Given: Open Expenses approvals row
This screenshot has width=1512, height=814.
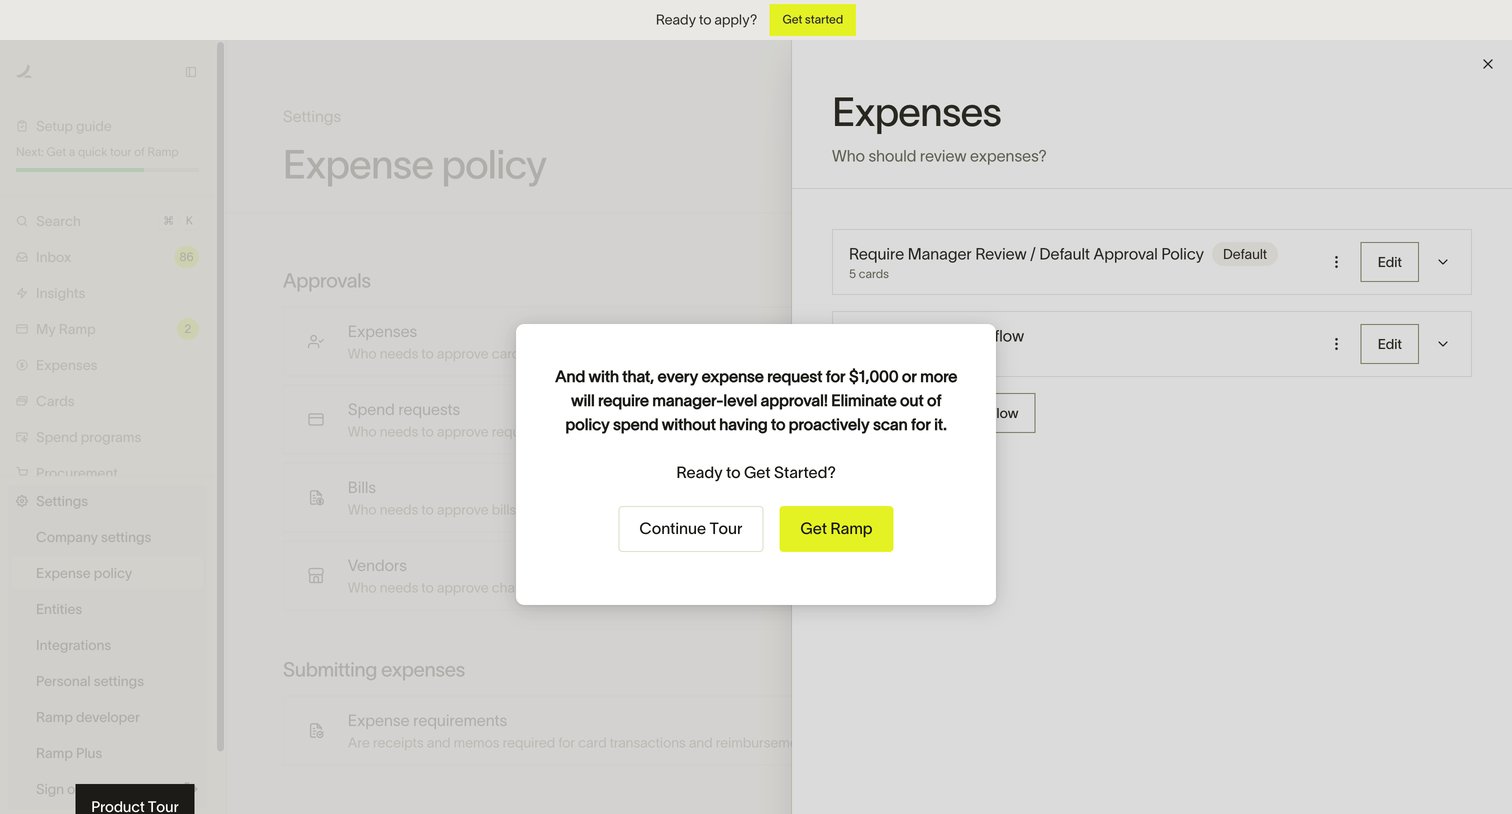Looking at the screenshot, I should point(537,342).
